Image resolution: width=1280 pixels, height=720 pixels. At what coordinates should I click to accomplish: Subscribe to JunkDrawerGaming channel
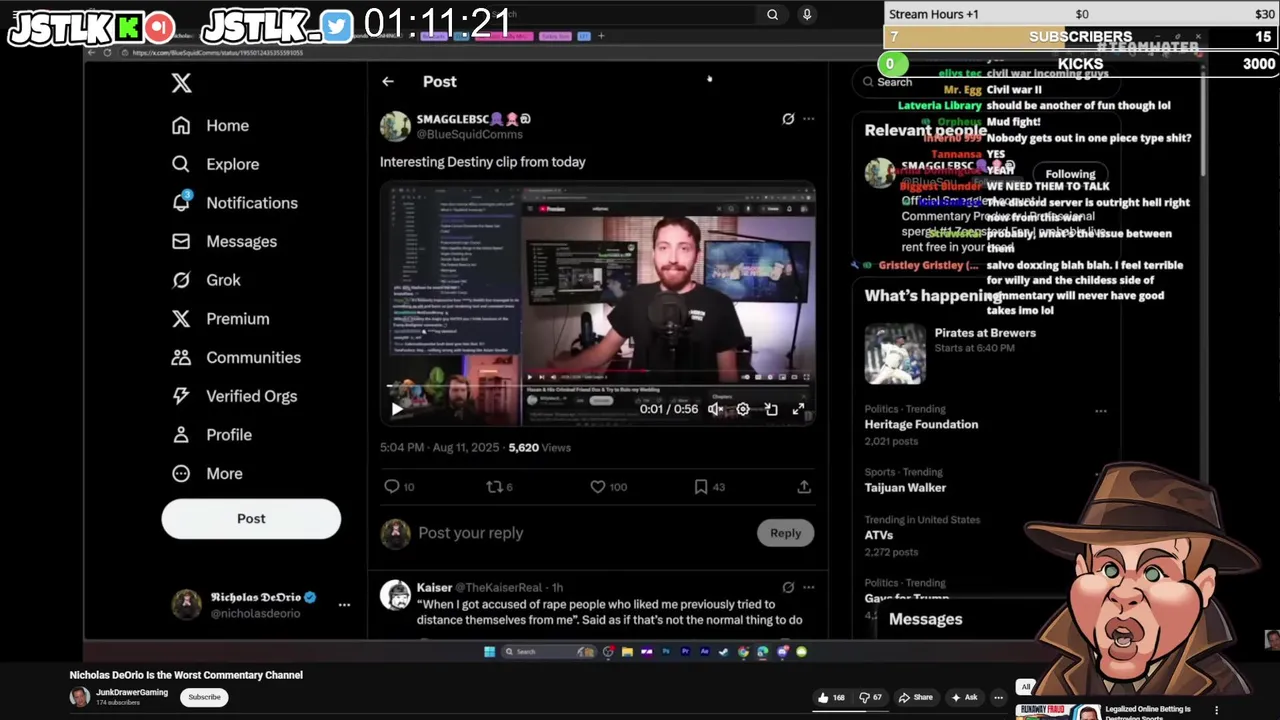(204, 697)
